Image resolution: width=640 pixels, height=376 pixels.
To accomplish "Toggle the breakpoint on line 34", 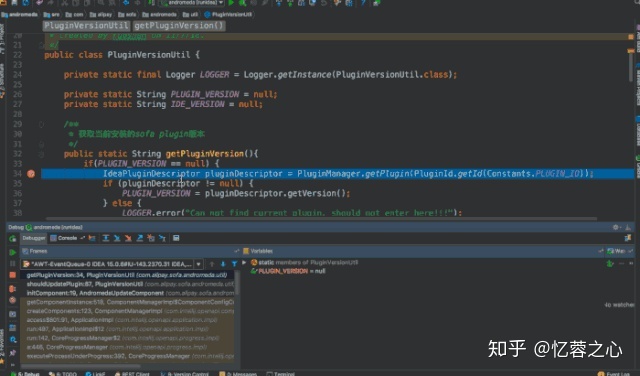I will [31, 174].
